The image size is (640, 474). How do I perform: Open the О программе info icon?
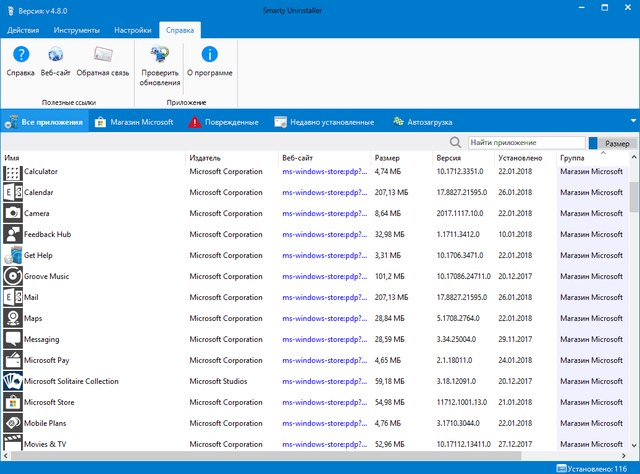(210, 56)
